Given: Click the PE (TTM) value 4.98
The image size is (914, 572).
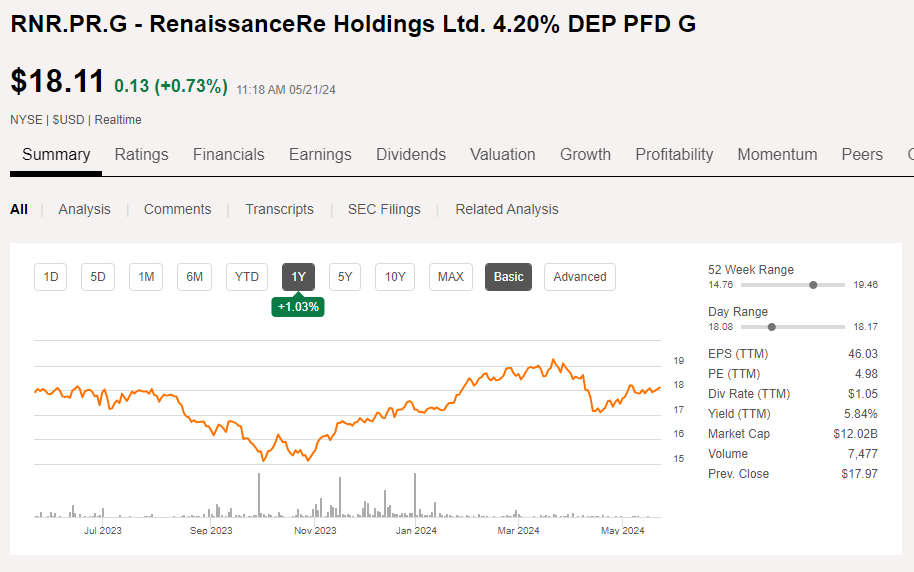Looking at the screenshot, I should pyautogui.click(x=867, y=374).
